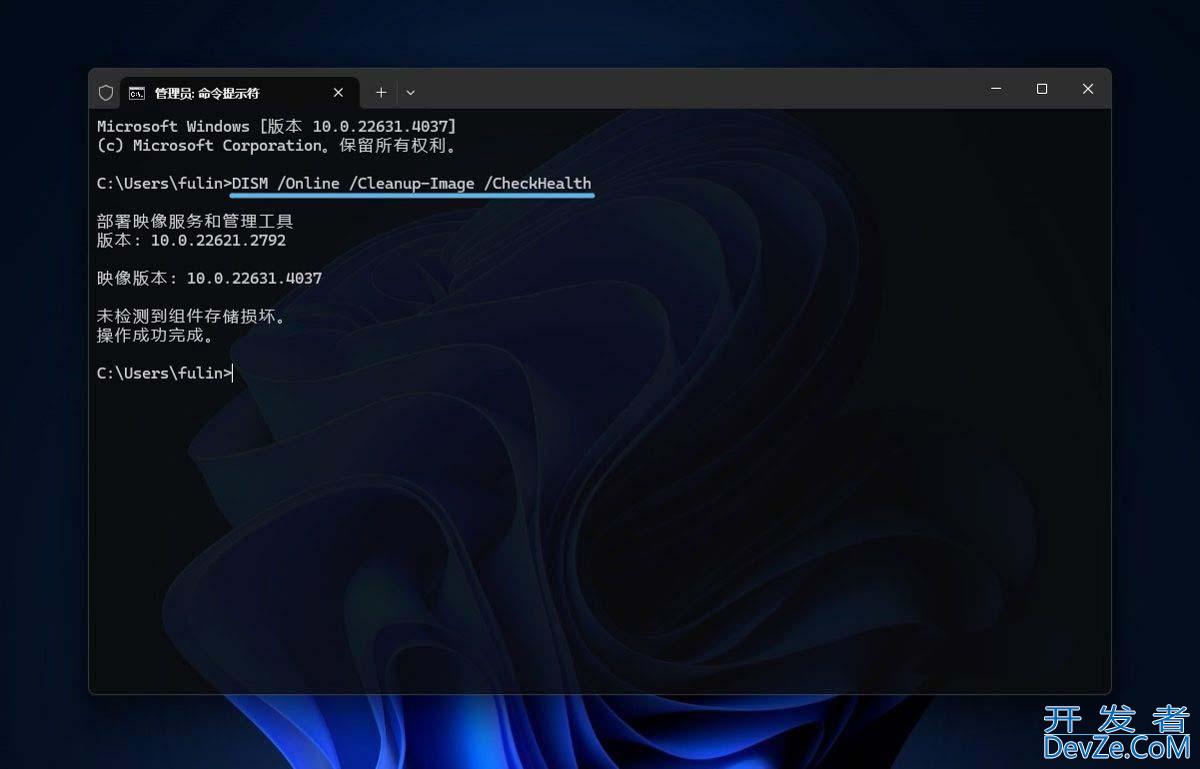1200x769 pixels.
Task: Close the 命令提示符 tab
Action: point(338,92)
